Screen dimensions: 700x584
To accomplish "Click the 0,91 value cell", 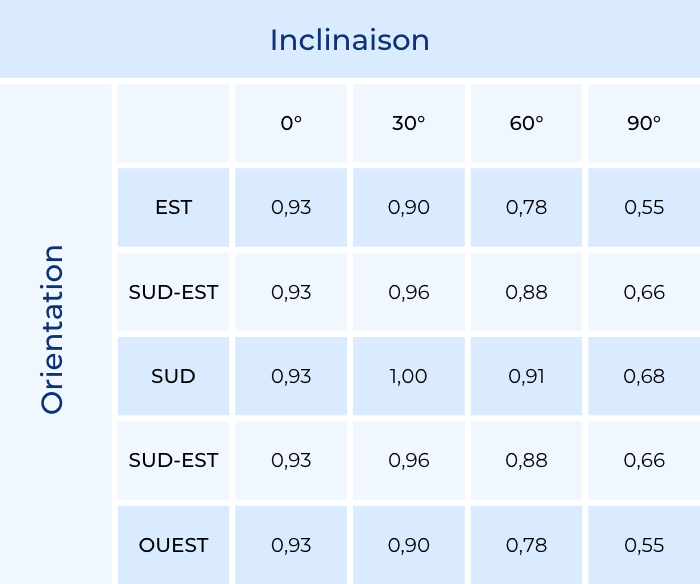I will (x=526, y=377).
